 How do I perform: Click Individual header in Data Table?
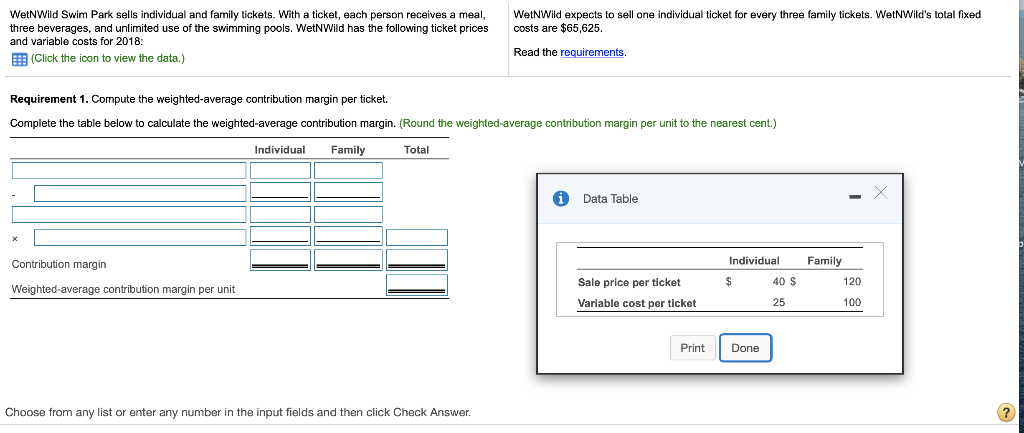pos(754,261)
